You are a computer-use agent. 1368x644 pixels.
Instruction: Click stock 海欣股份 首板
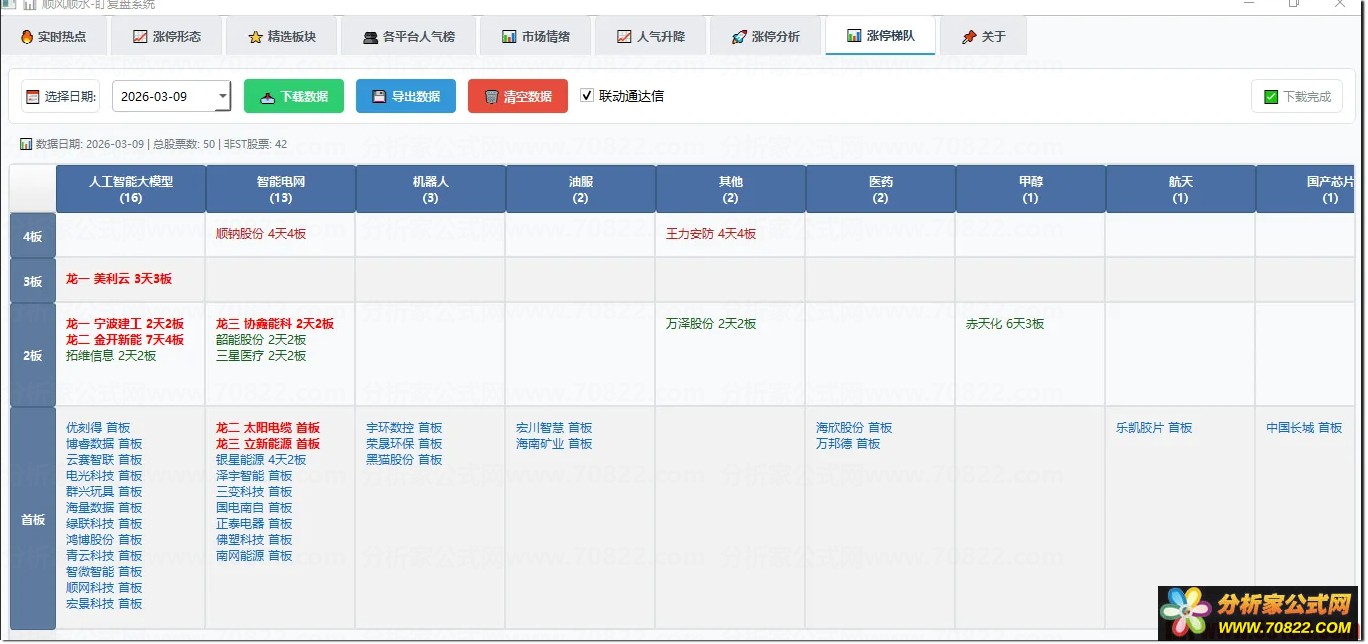pos(854,428)
